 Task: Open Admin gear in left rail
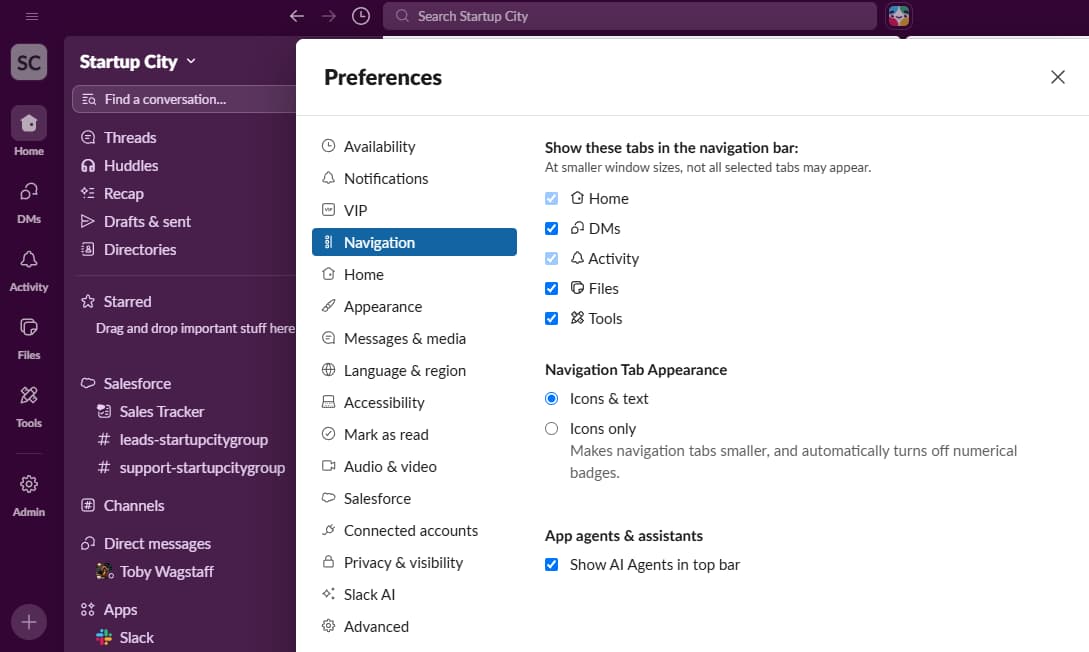28,496
